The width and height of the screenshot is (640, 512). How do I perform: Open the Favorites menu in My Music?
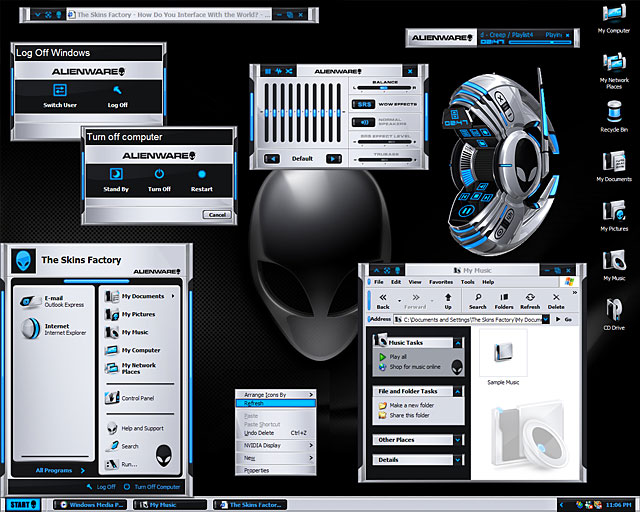(441, 282)
